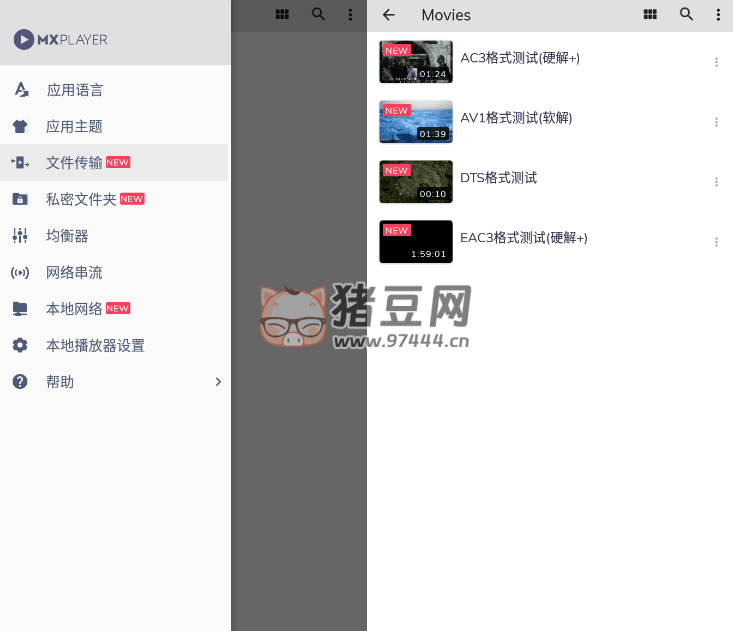Image resolution: width=733 pixels, height=631 pixels.
Task: Click the app language icon in drawer
Action: click(20, 90)
